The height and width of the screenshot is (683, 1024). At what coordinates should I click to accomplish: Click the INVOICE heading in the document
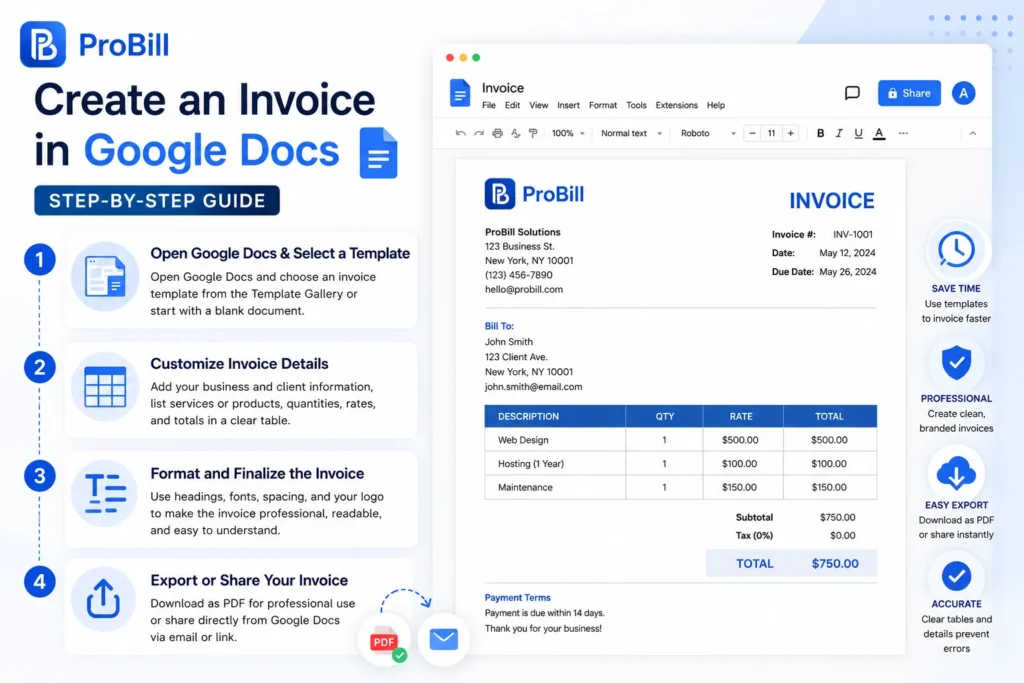pos(831,200)
